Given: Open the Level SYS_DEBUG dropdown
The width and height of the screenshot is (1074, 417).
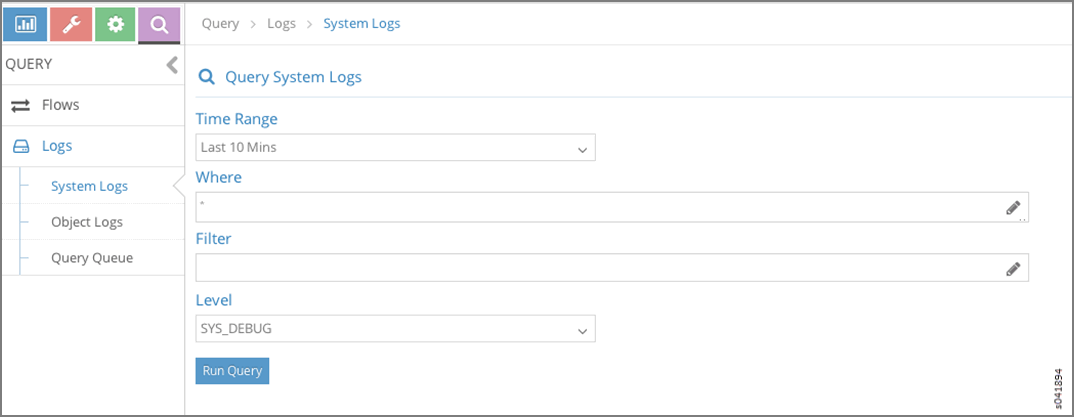Looking at the screenshot, I should pos(395,329).
